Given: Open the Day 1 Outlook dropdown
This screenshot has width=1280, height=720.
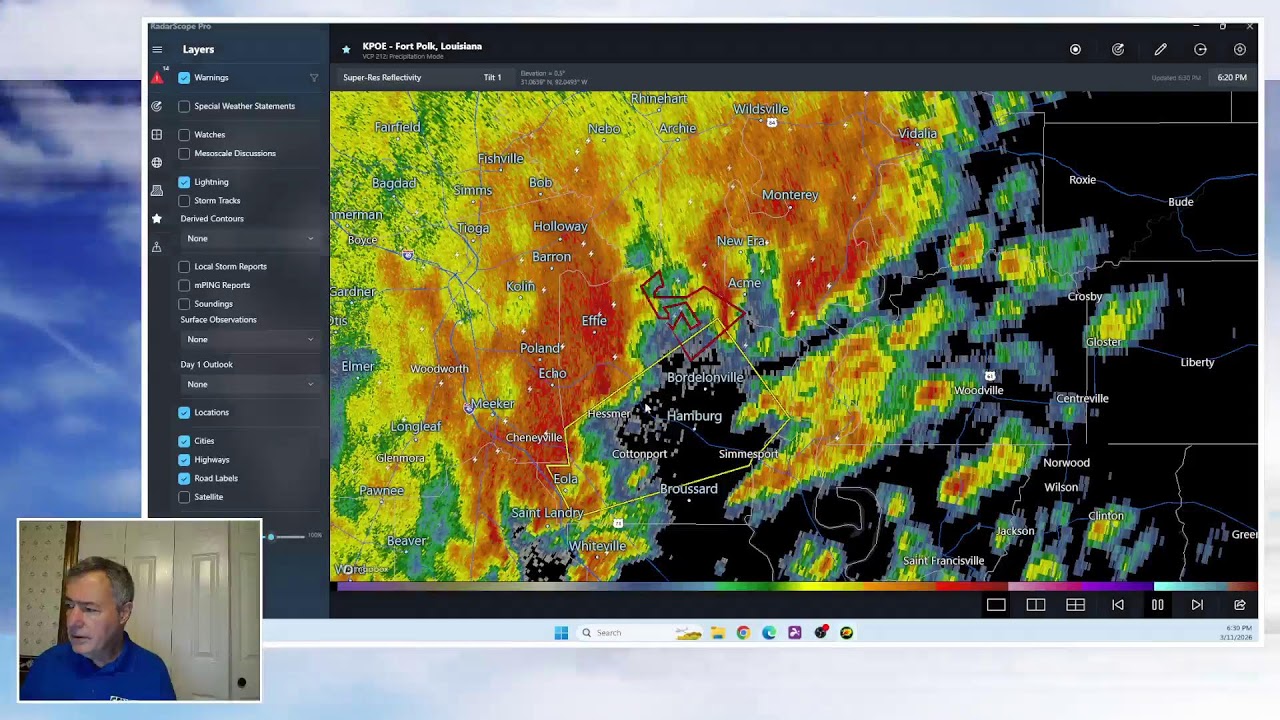Looking at the screenshot, I should [250, 384].
